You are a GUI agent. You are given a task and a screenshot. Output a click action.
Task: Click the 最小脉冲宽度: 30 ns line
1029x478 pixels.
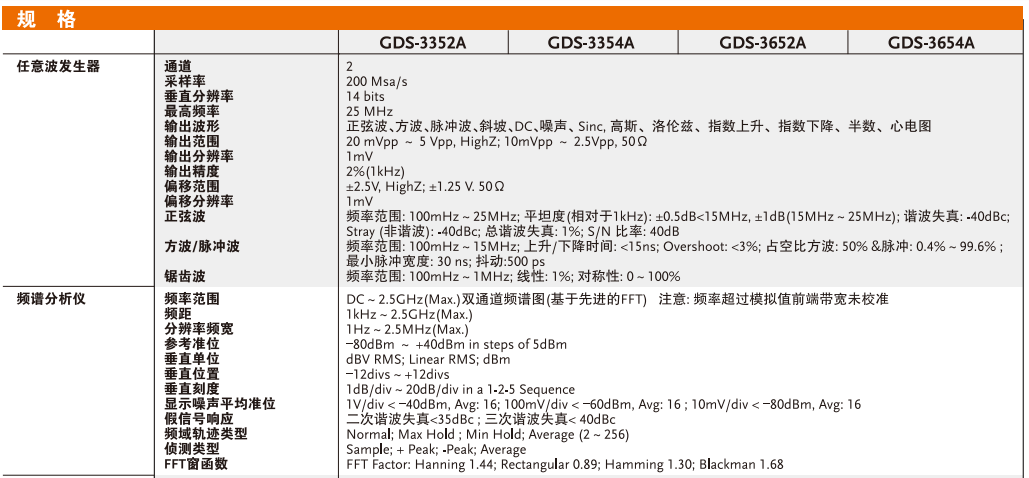[x=446, y=262]
